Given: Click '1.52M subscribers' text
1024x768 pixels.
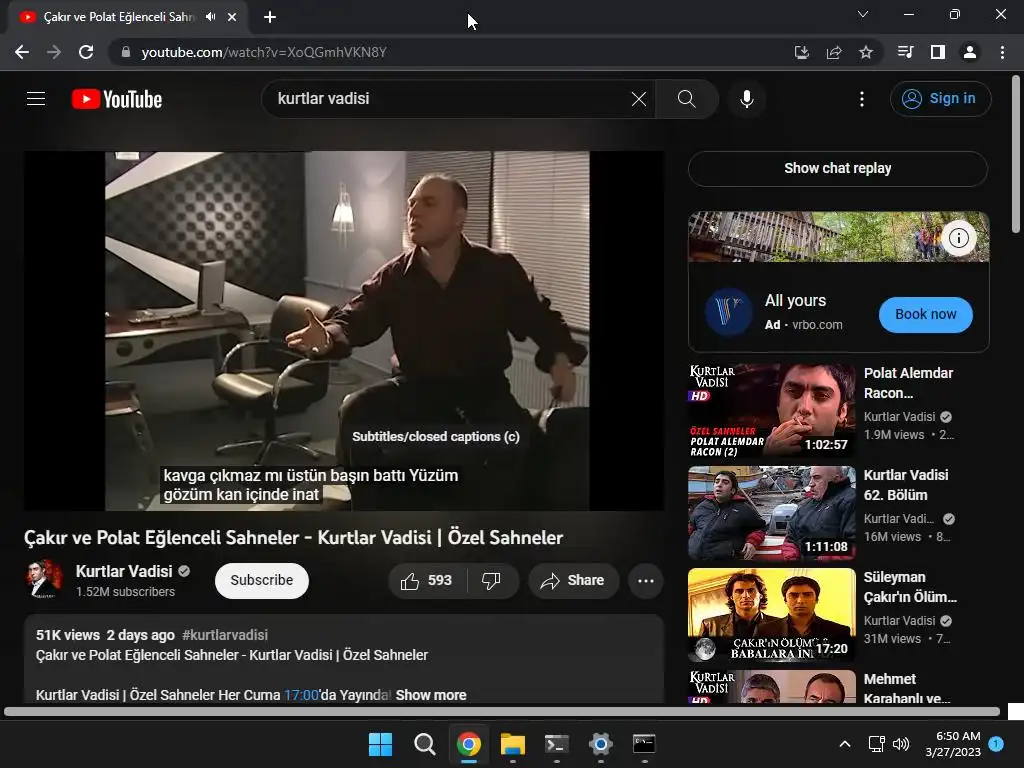Looking at the screenshot, I should tap(125, 592).
